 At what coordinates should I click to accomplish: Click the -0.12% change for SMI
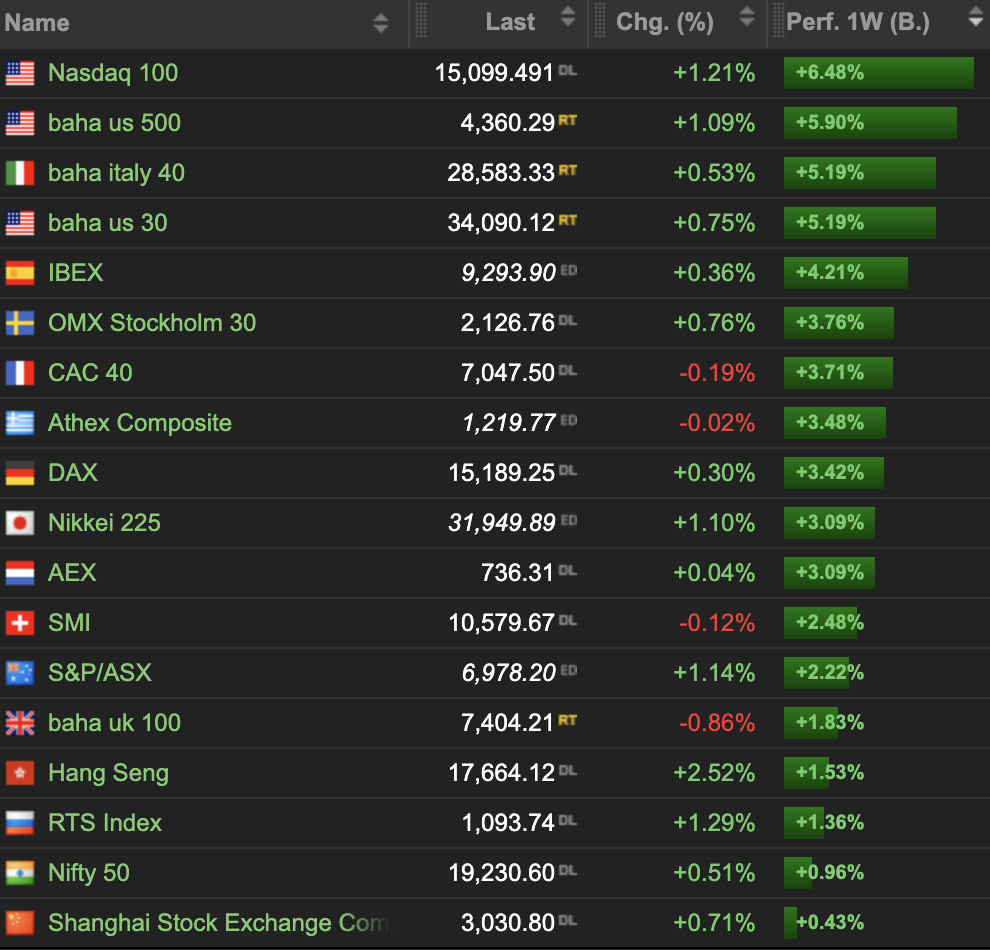pyautogui.click(x=717, y=623)
